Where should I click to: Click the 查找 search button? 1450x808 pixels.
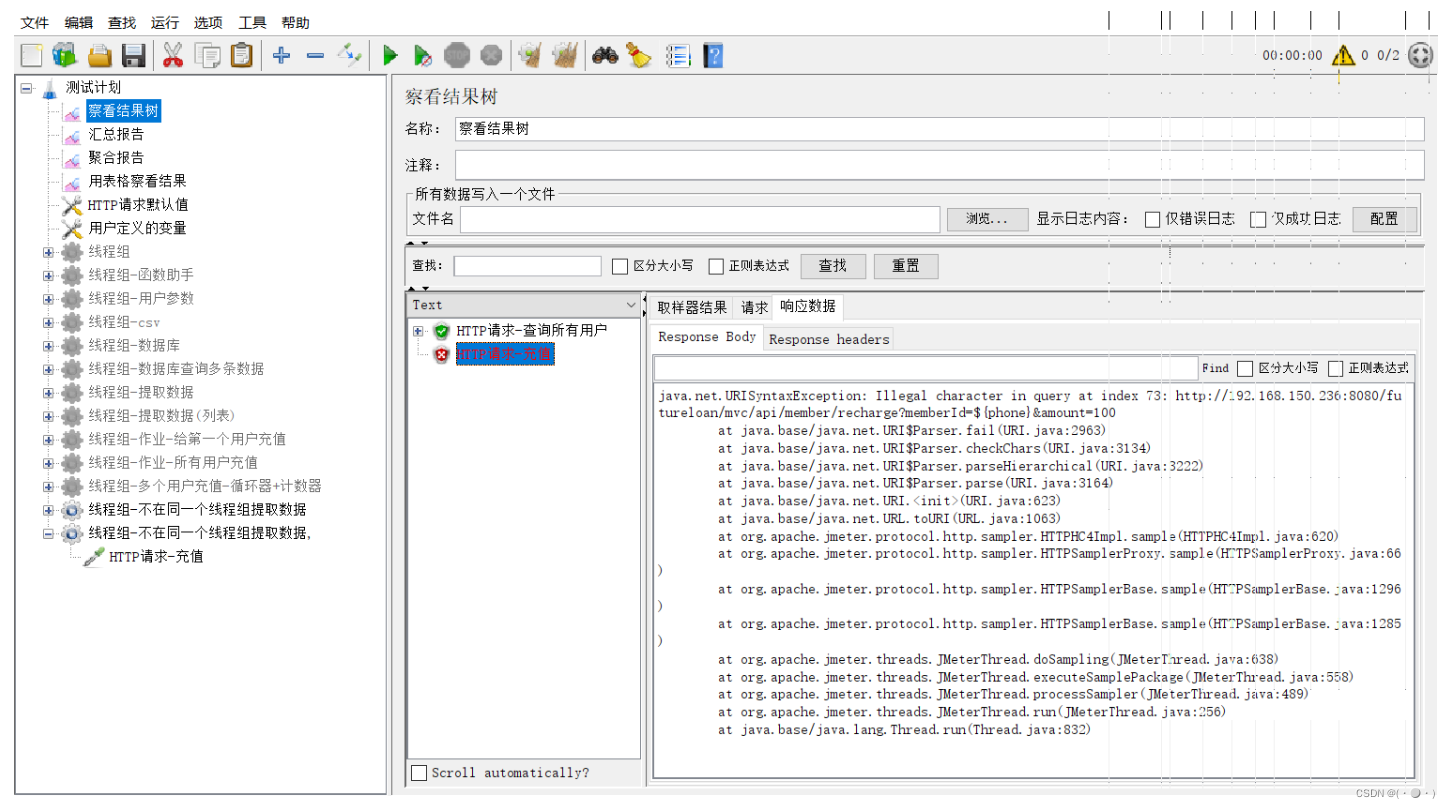tap(833, 266)
